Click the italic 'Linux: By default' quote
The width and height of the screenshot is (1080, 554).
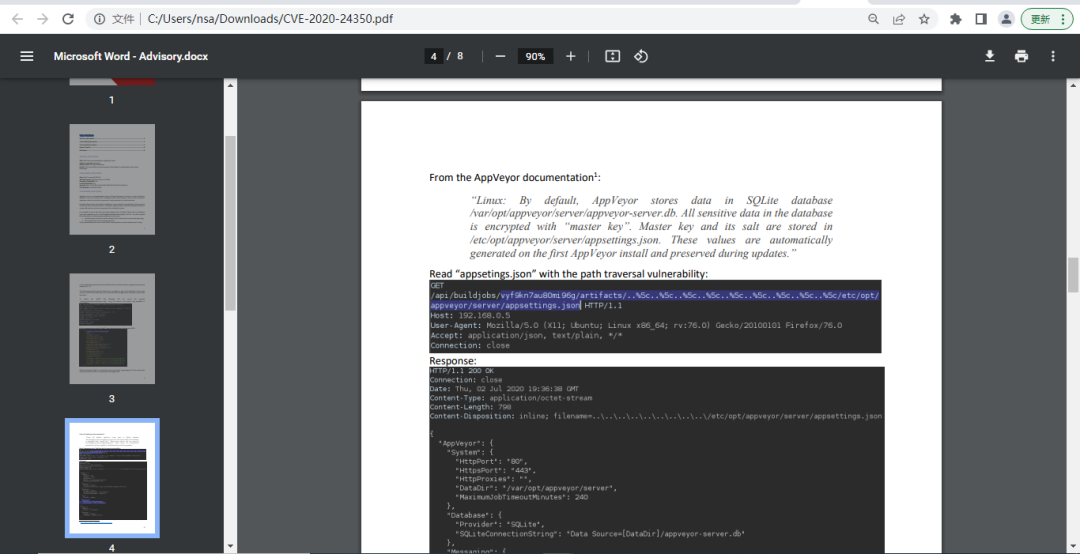point(652,227)
